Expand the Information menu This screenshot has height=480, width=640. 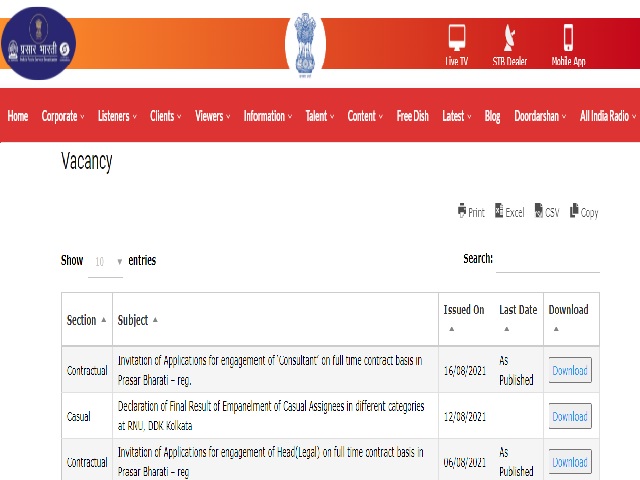268,116
